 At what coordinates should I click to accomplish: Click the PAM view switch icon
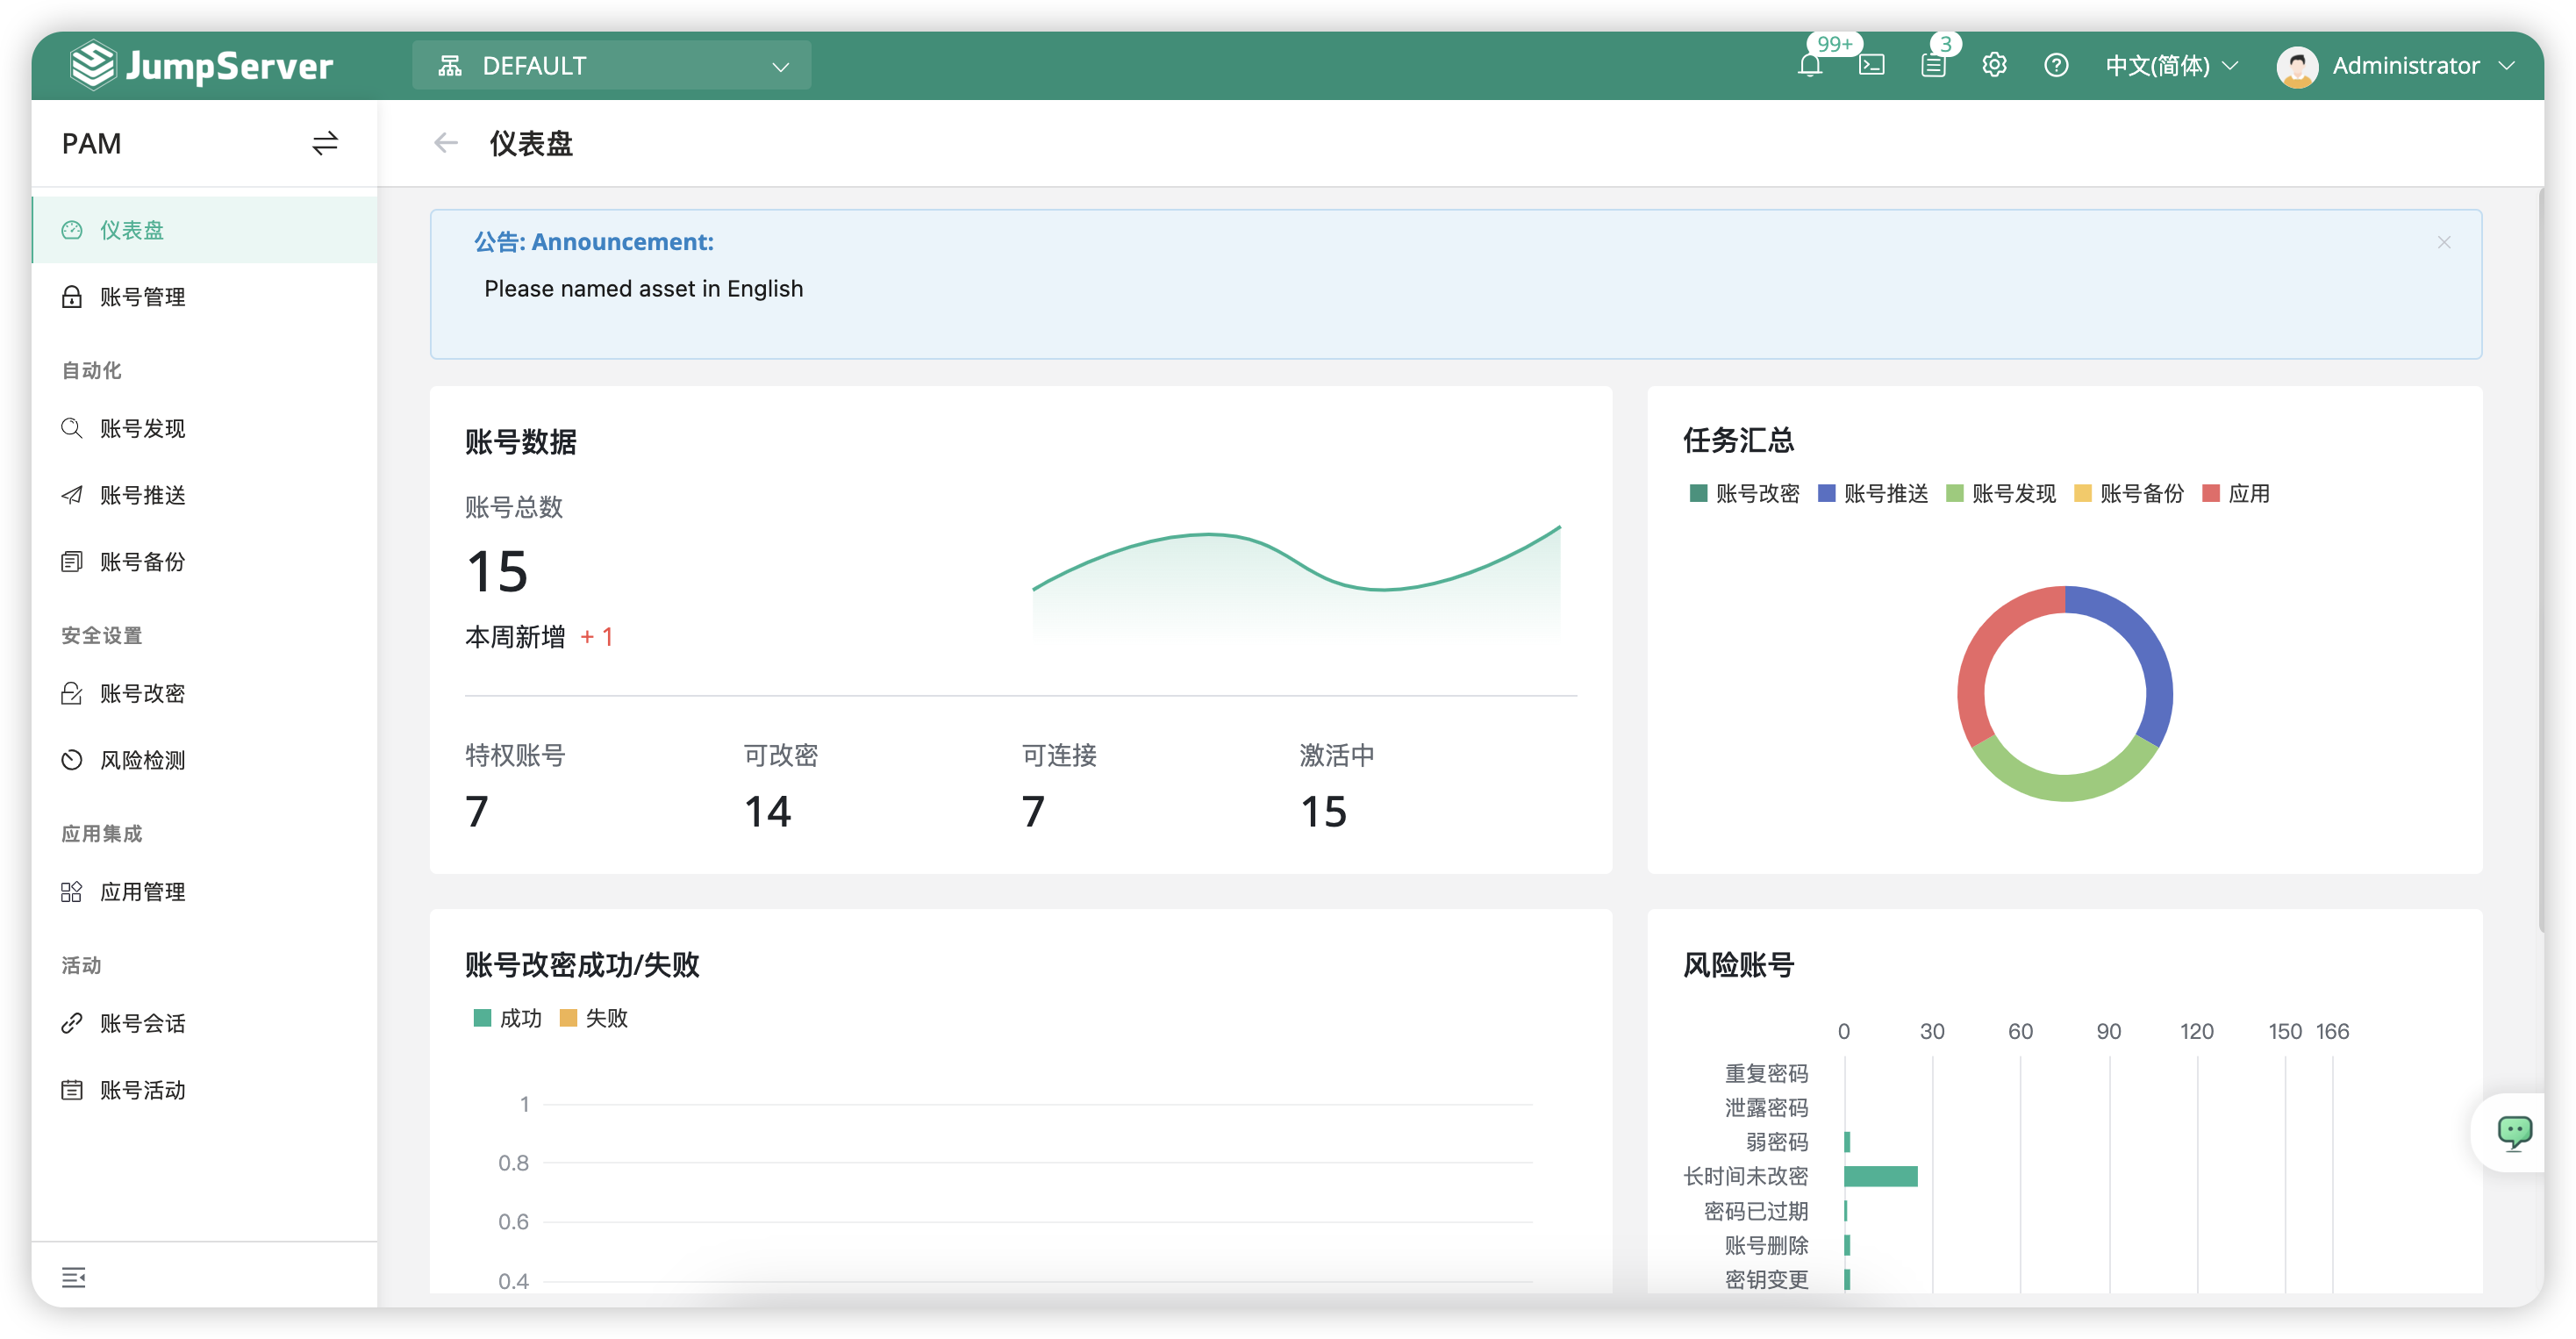pos(325,144)
